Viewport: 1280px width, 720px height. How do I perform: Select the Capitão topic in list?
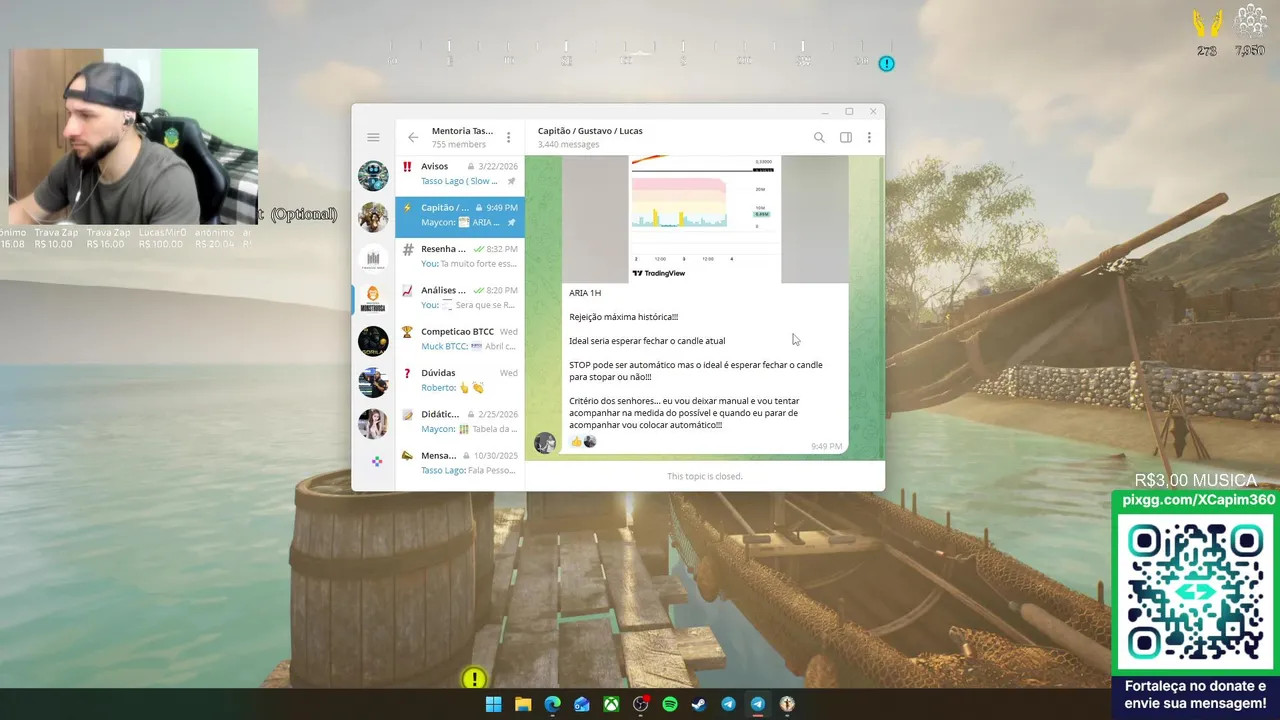click(x=460, y=216)
